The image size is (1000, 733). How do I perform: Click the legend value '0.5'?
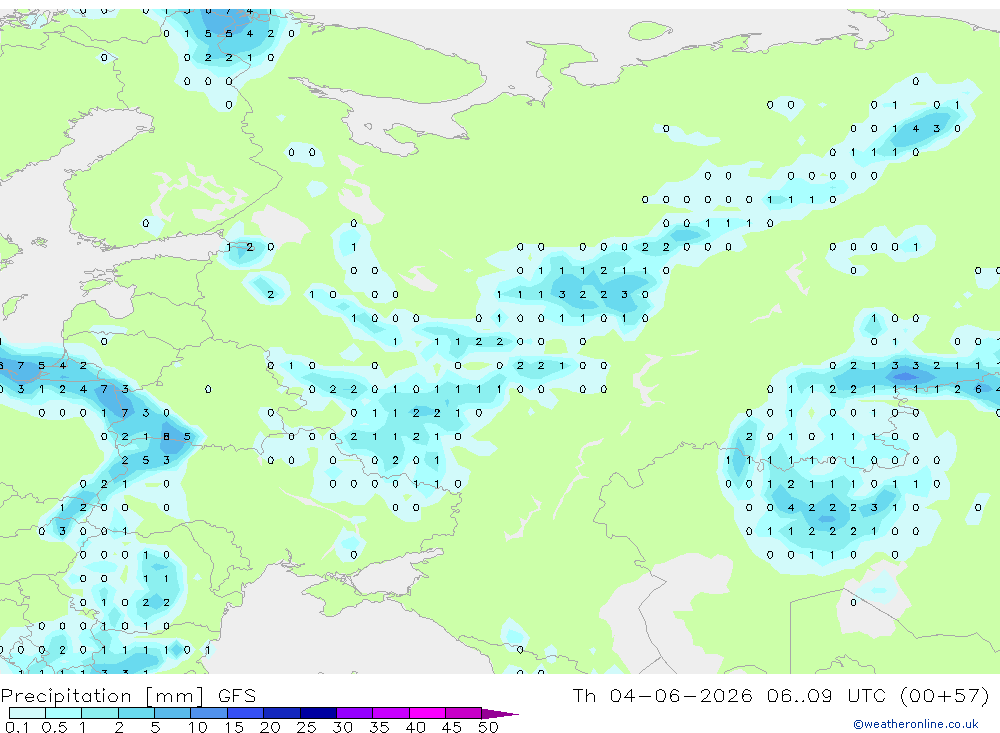click(54, 727)
